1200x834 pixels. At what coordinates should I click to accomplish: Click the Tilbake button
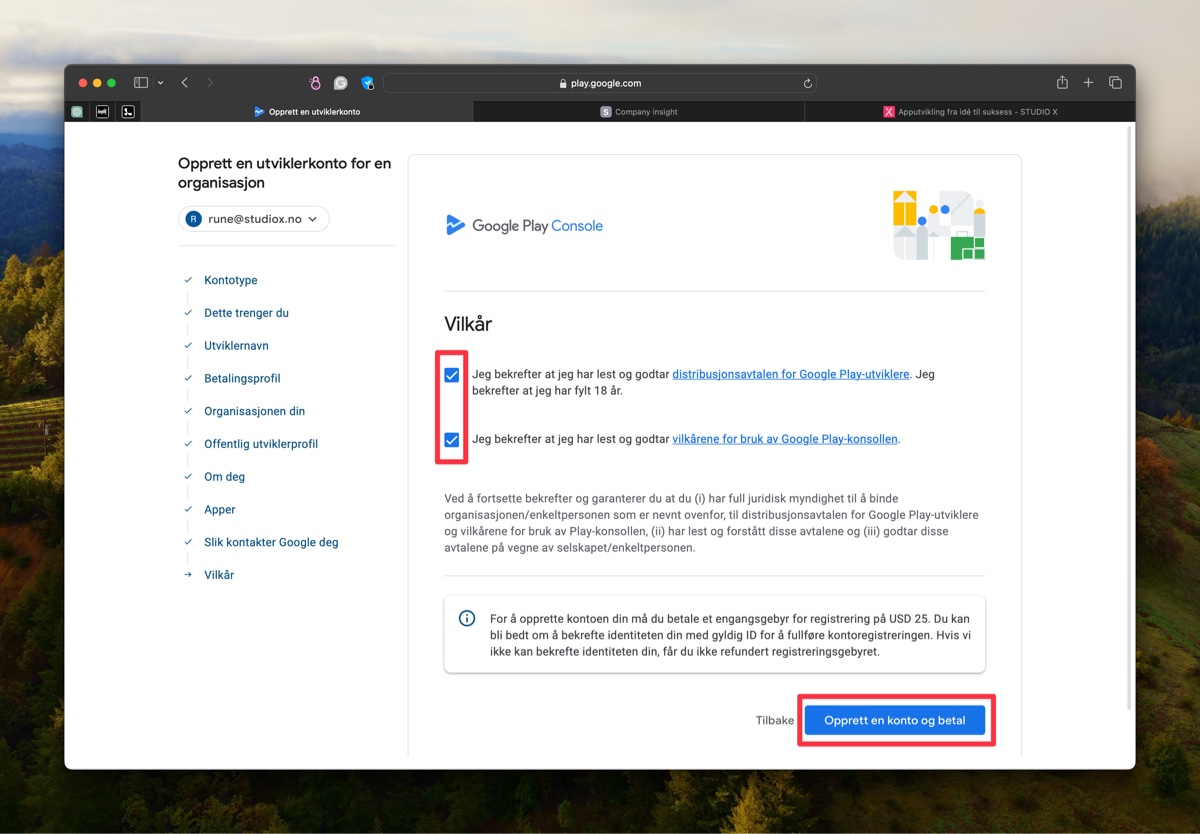pos(775,720)
